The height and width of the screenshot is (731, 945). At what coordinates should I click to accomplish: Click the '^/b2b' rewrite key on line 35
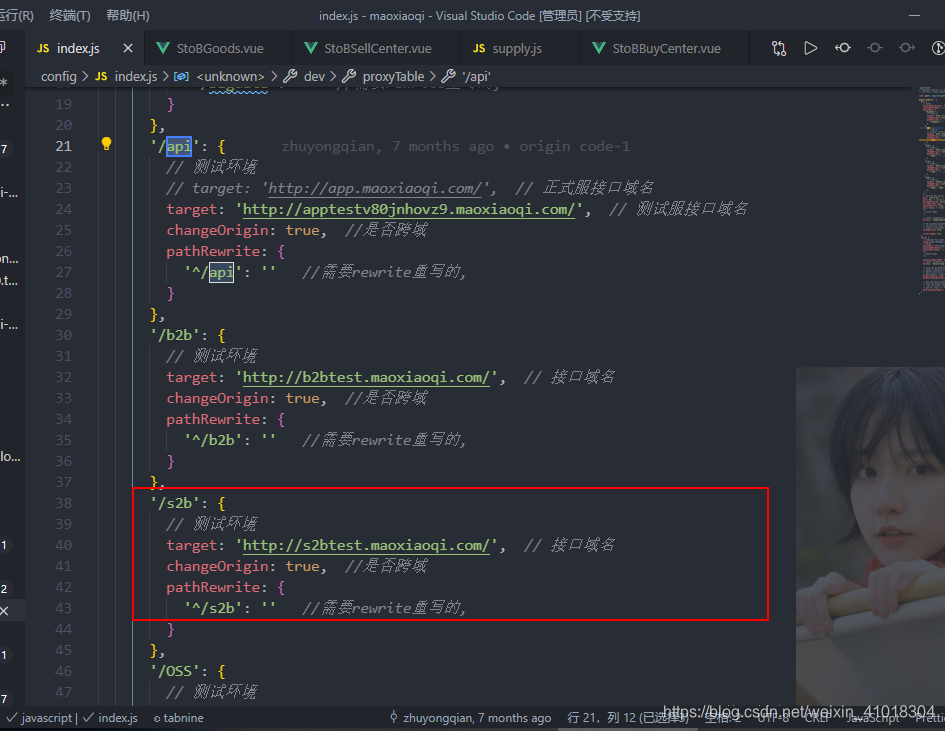coord(213,440)
